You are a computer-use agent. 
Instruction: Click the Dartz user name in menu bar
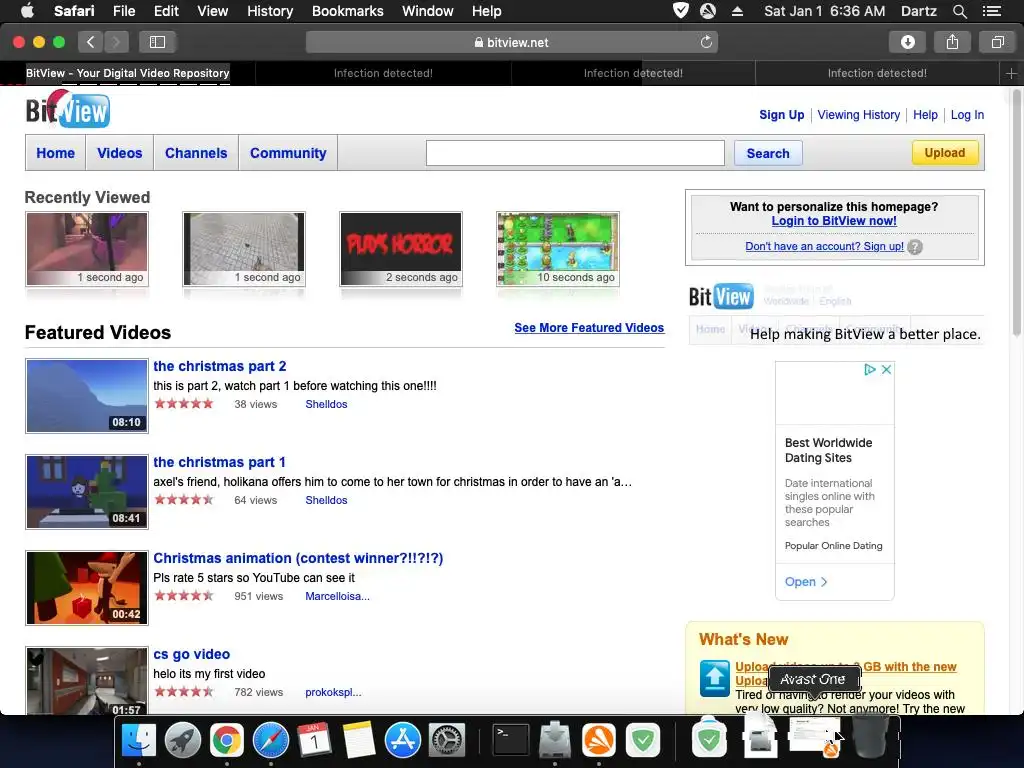918,11
